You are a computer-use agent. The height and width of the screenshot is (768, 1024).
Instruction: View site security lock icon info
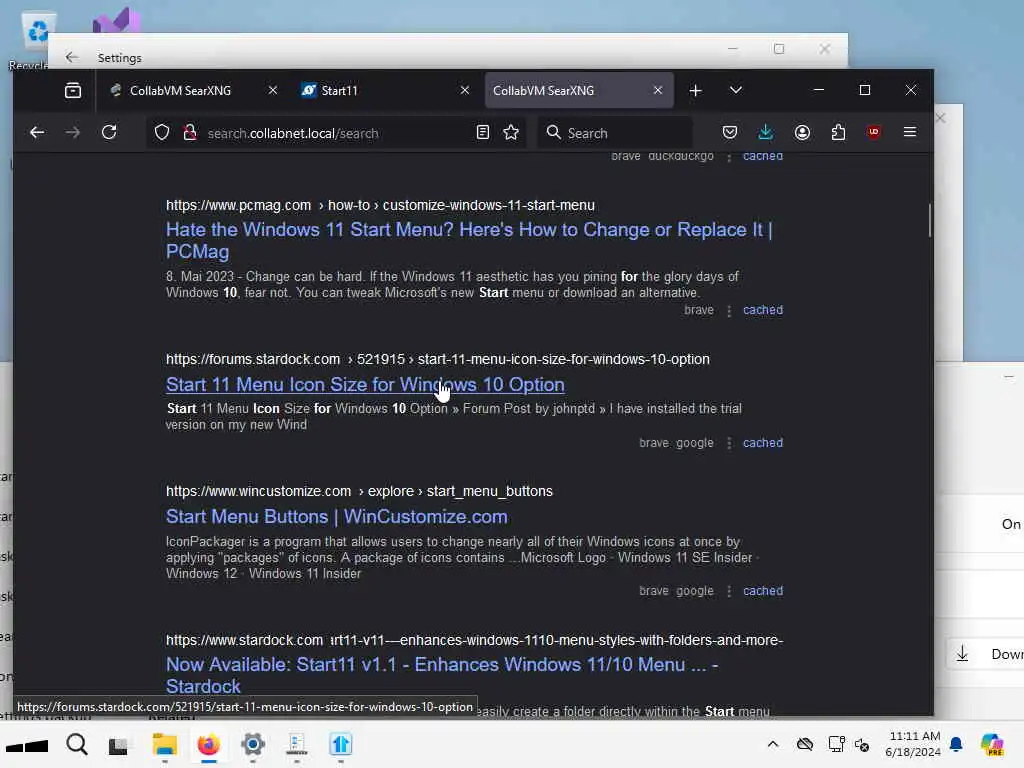point(190,133)
